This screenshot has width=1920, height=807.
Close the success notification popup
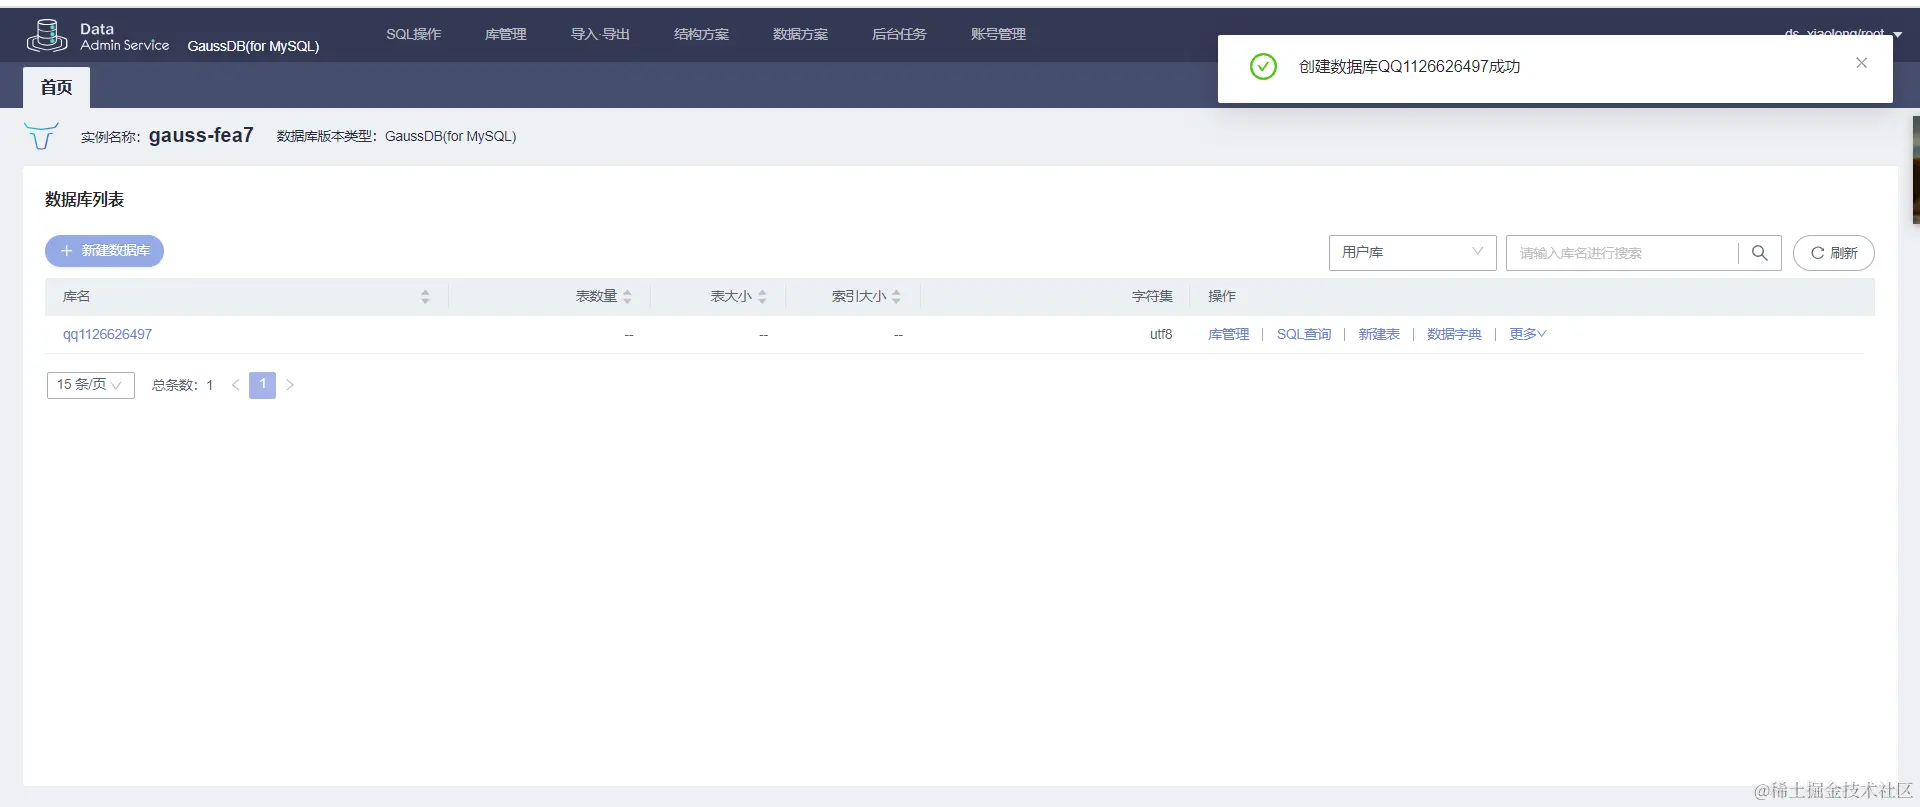pyautogui.click(x=1861, y=63)
